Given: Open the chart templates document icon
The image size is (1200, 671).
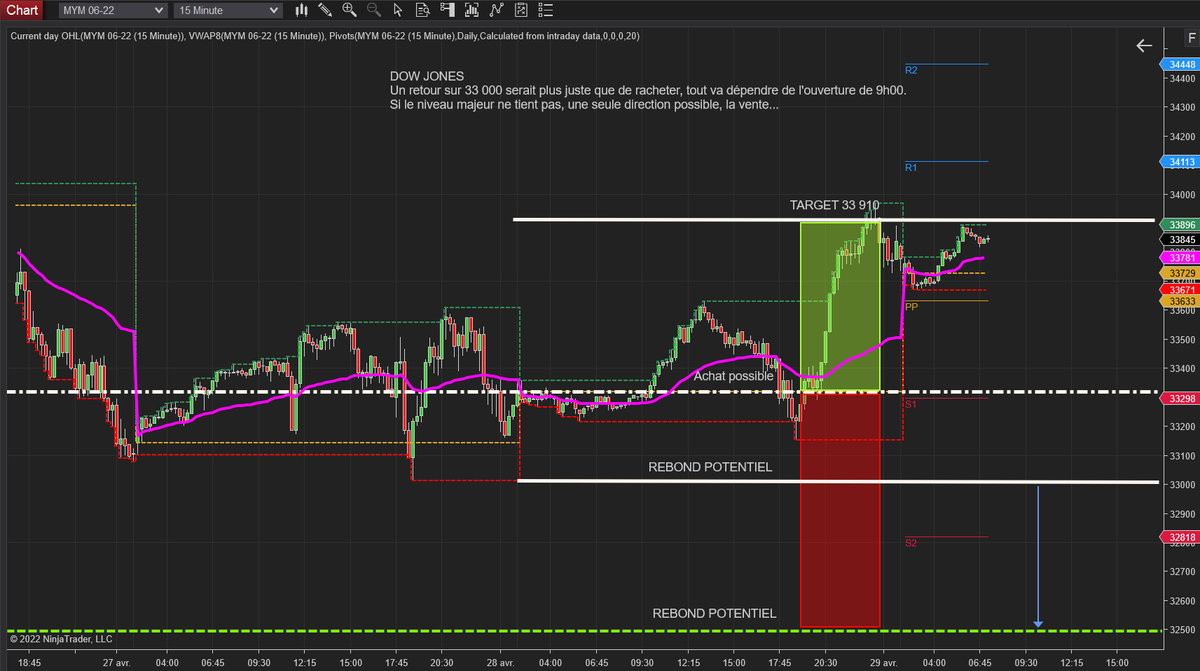Looking at the screenshot, I should click(x=520, y=10).
